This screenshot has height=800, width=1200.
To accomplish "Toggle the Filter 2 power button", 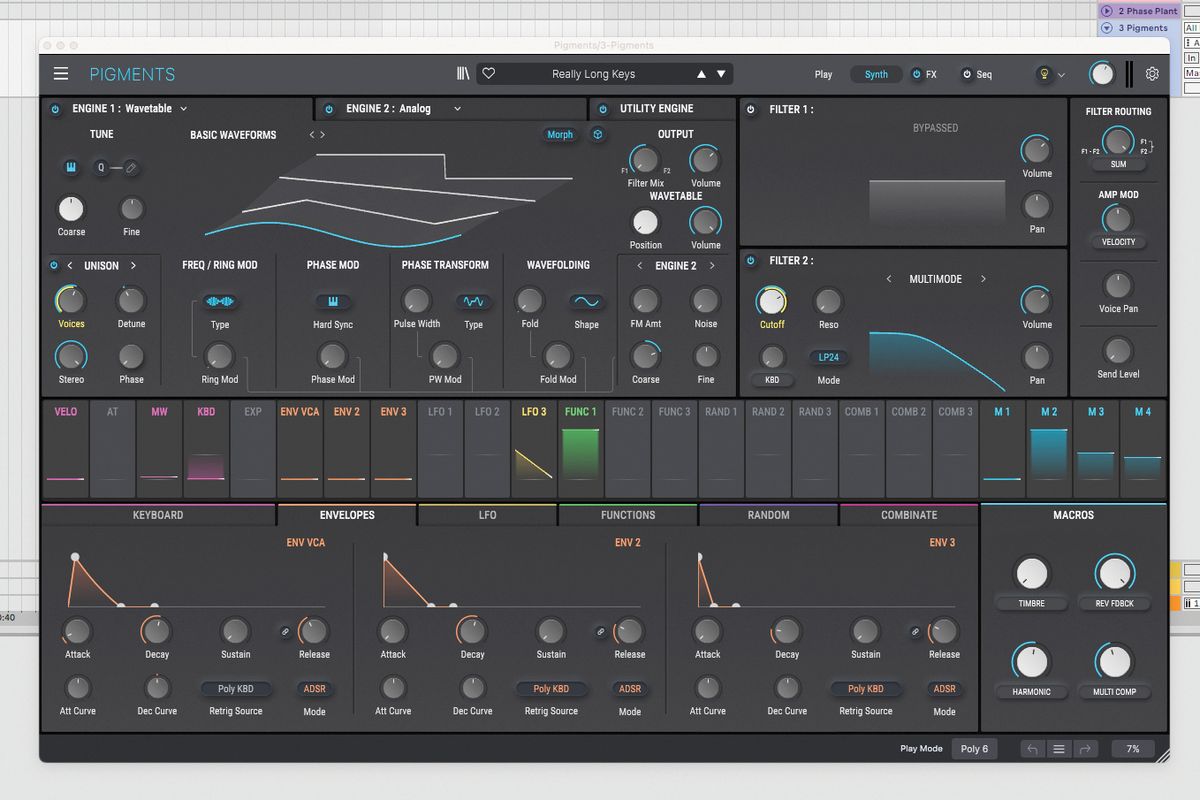I will pyautogui.click(x=750, y=261).
